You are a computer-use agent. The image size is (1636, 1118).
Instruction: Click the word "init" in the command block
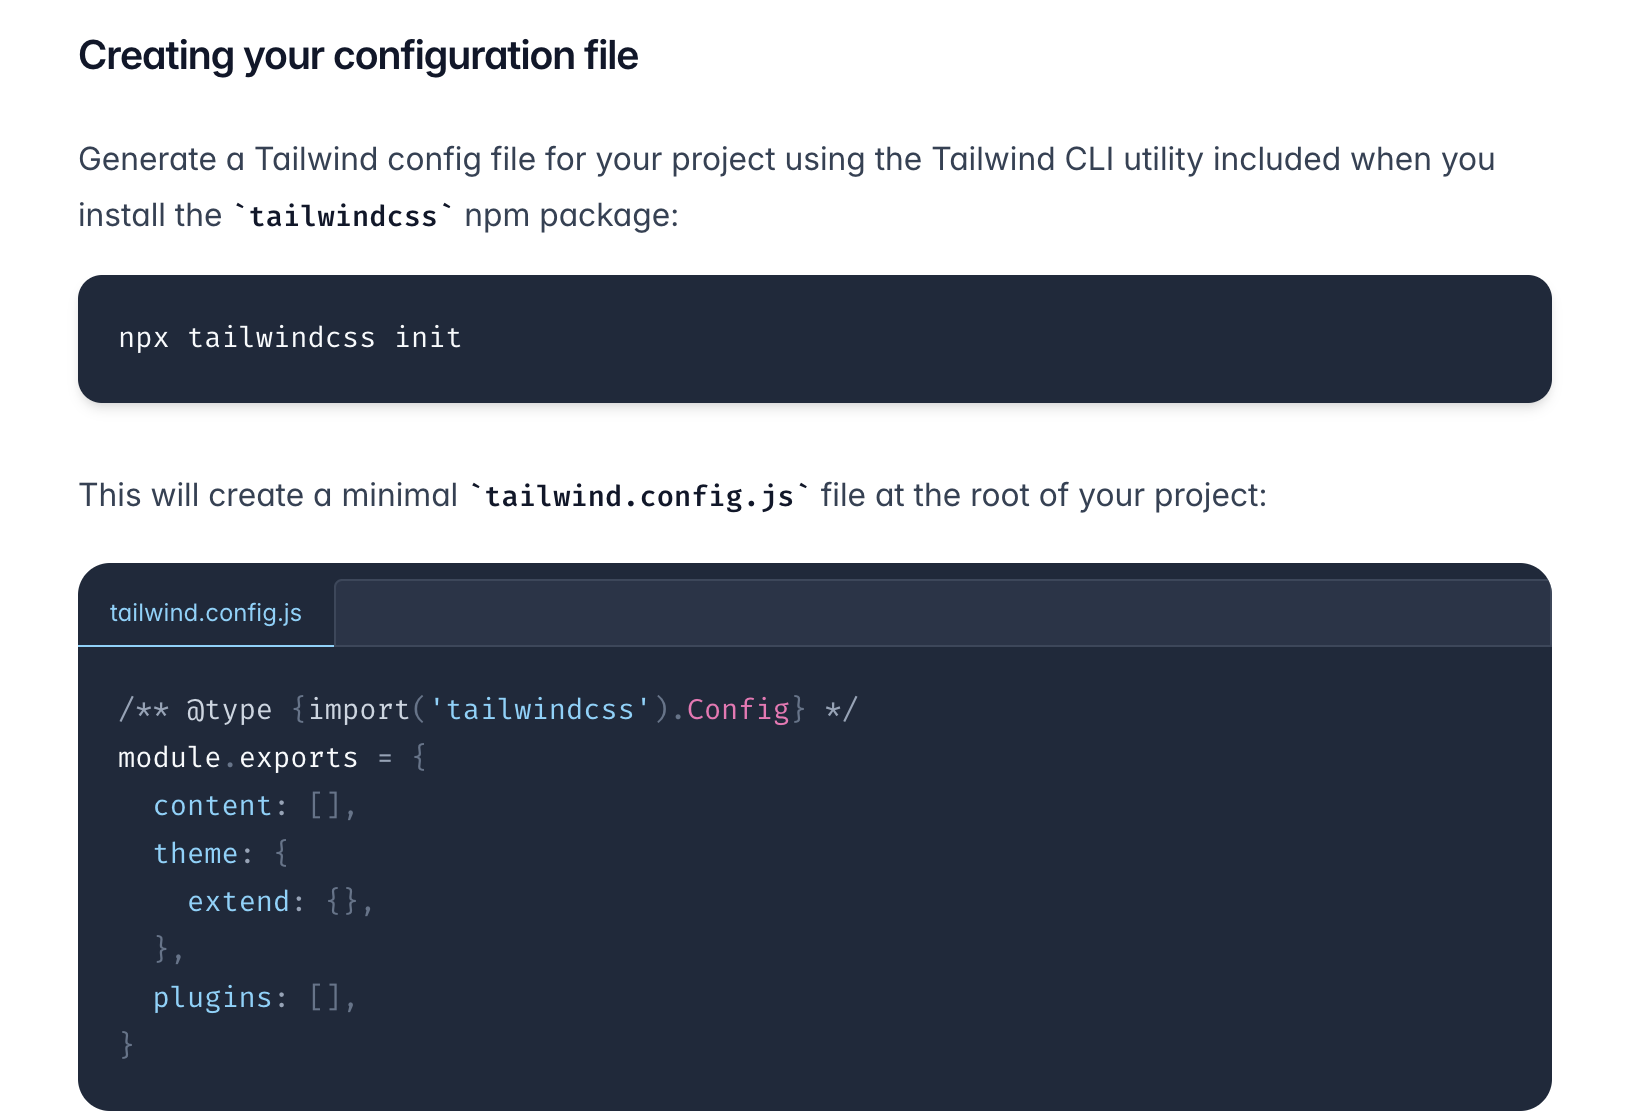(428, 338)
